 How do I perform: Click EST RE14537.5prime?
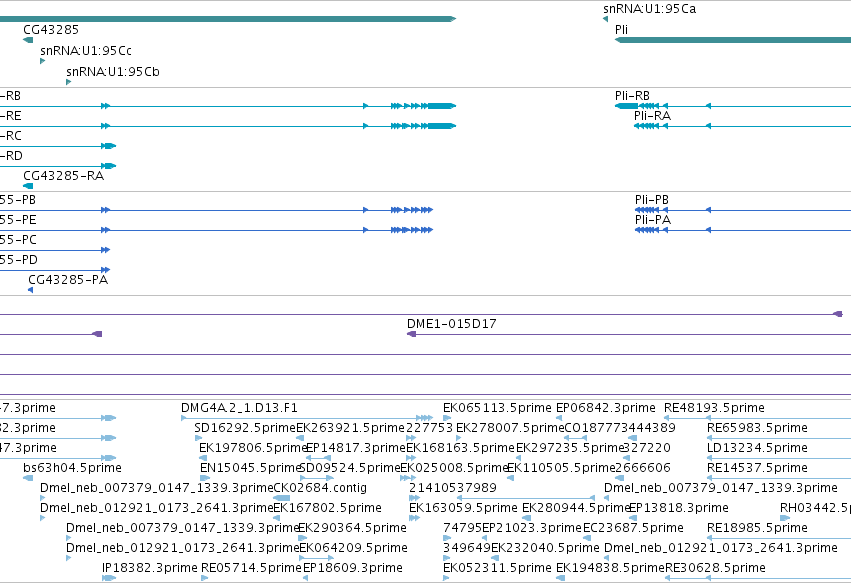pyautogui.click(x=757, y=468)
